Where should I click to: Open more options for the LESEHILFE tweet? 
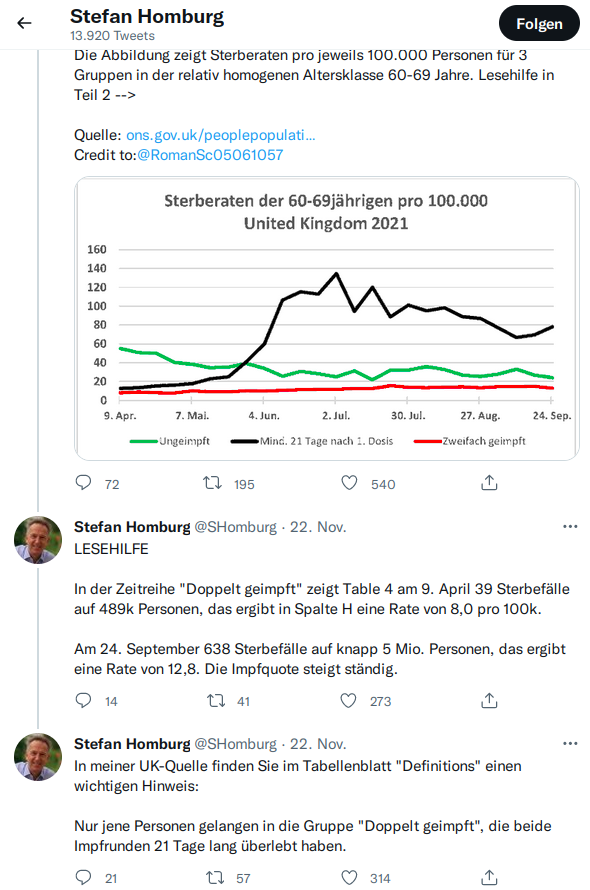click(x=570, y=527)
